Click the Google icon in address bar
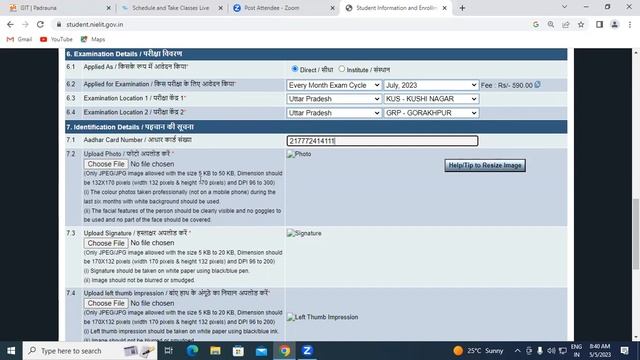640x360 pixels. 536,24
